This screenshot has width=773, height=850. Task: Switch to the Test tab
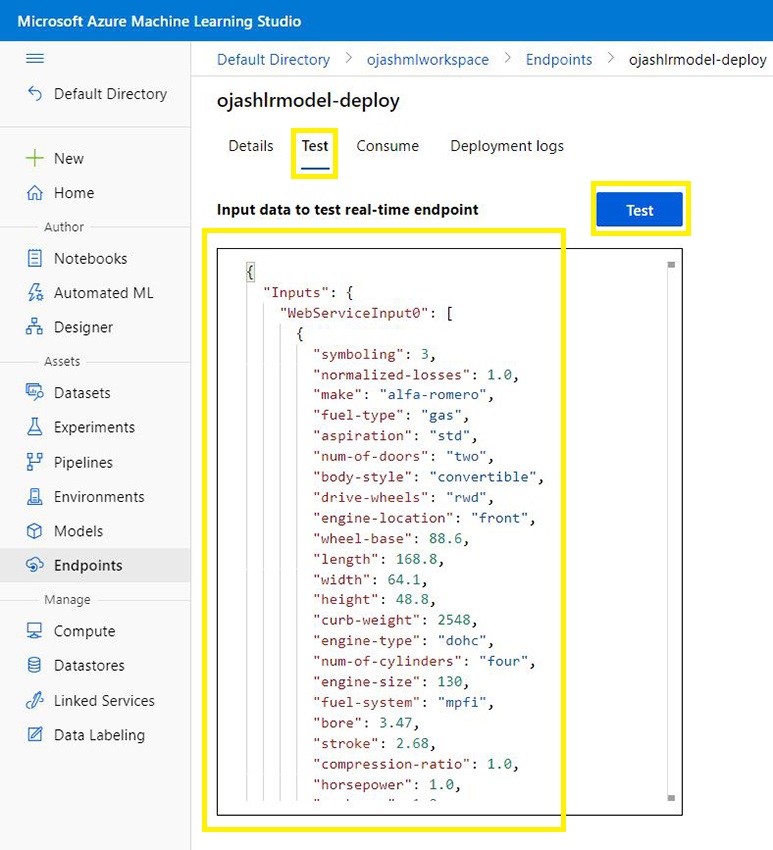click(x=315, y=146)
